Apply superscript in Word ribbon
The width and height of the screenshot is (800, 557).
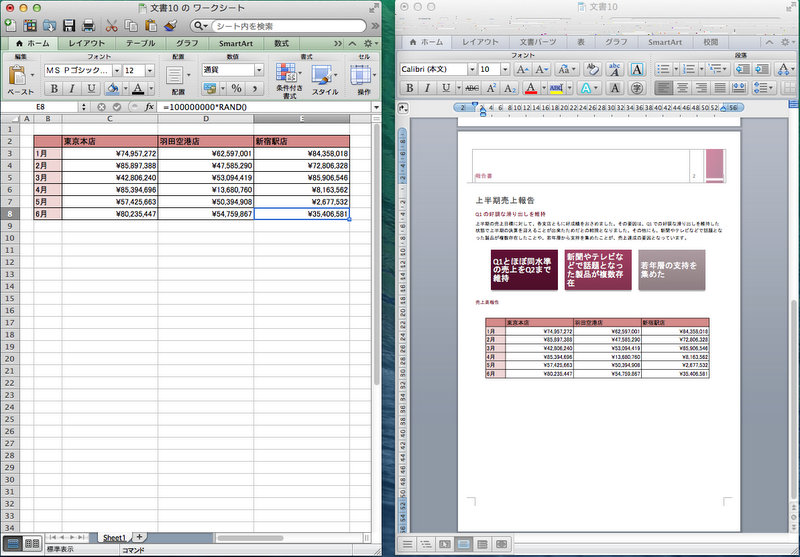(x=491, y=88)
